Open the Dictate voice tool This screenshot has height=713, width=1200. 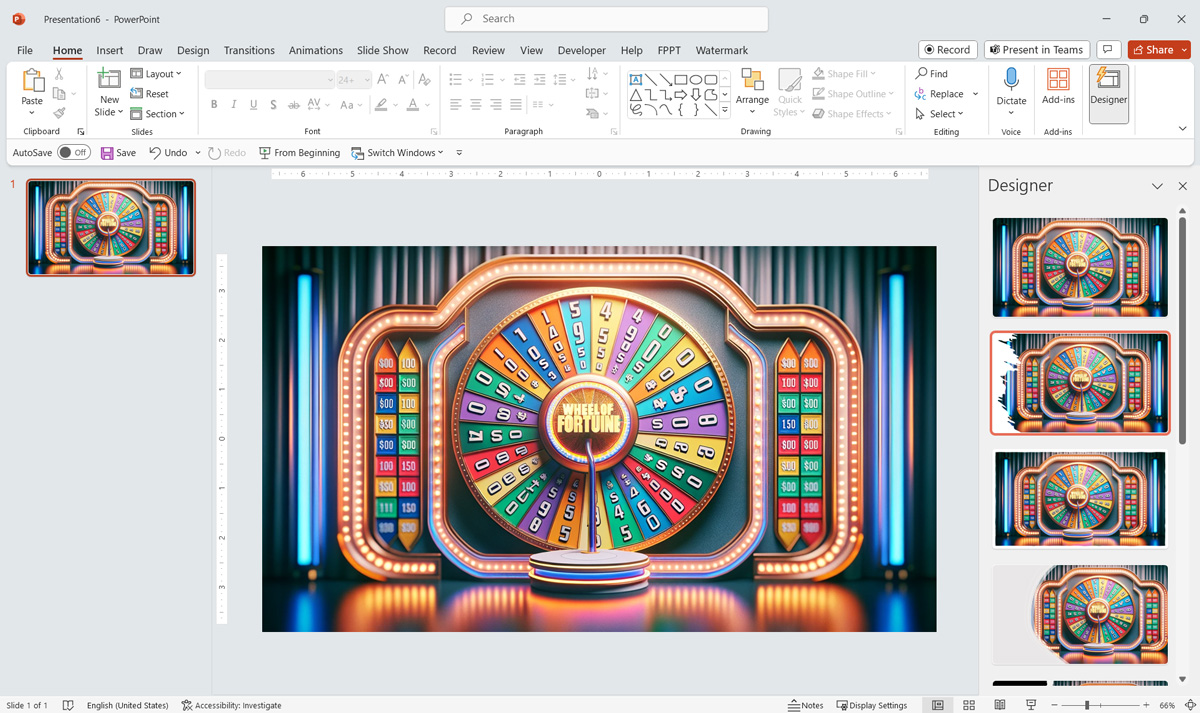pos(1011,90)
